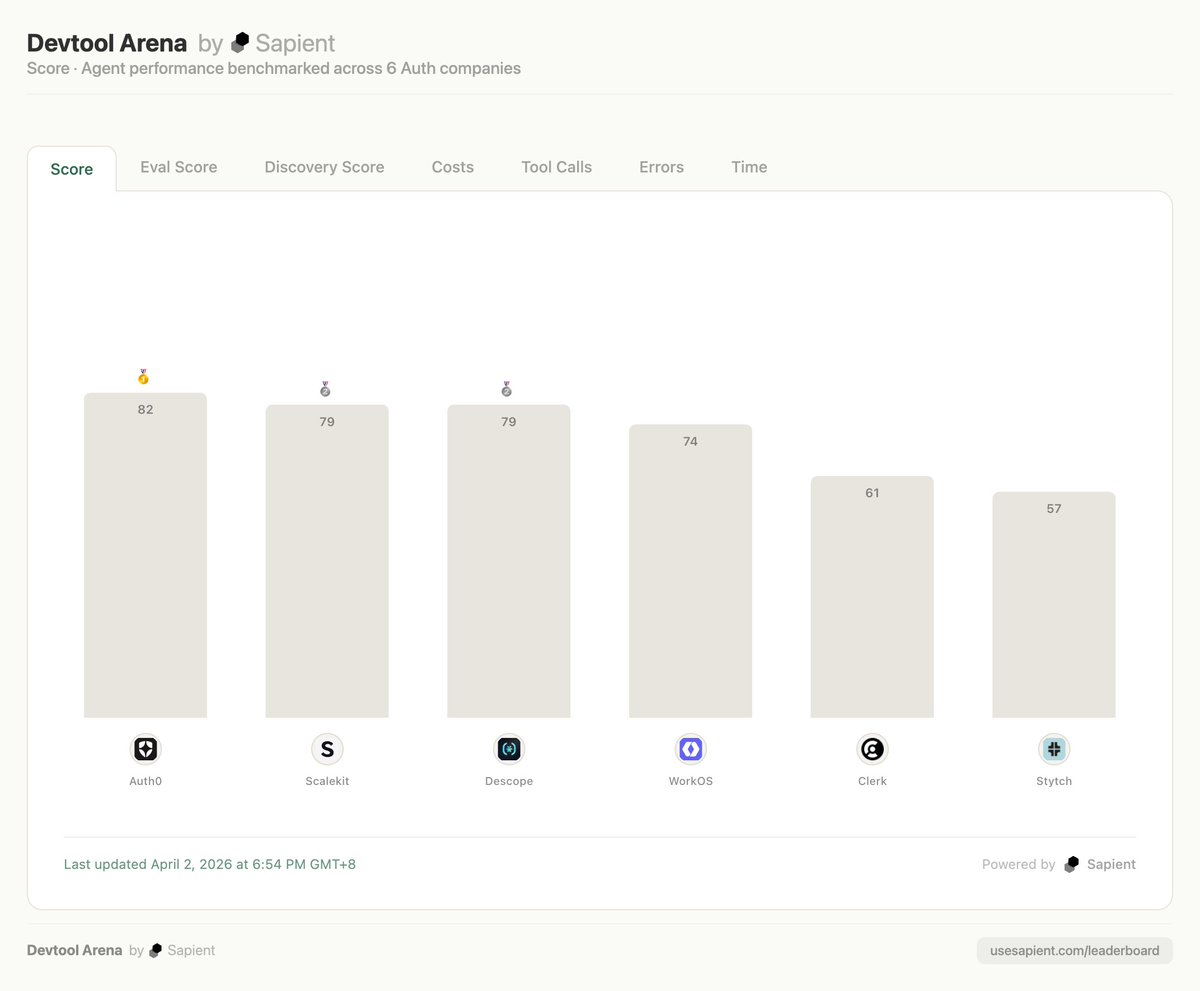1200x991 pixels.
Task: Click the score value 74
Action: pyautogui.click(x=690, y=441)
